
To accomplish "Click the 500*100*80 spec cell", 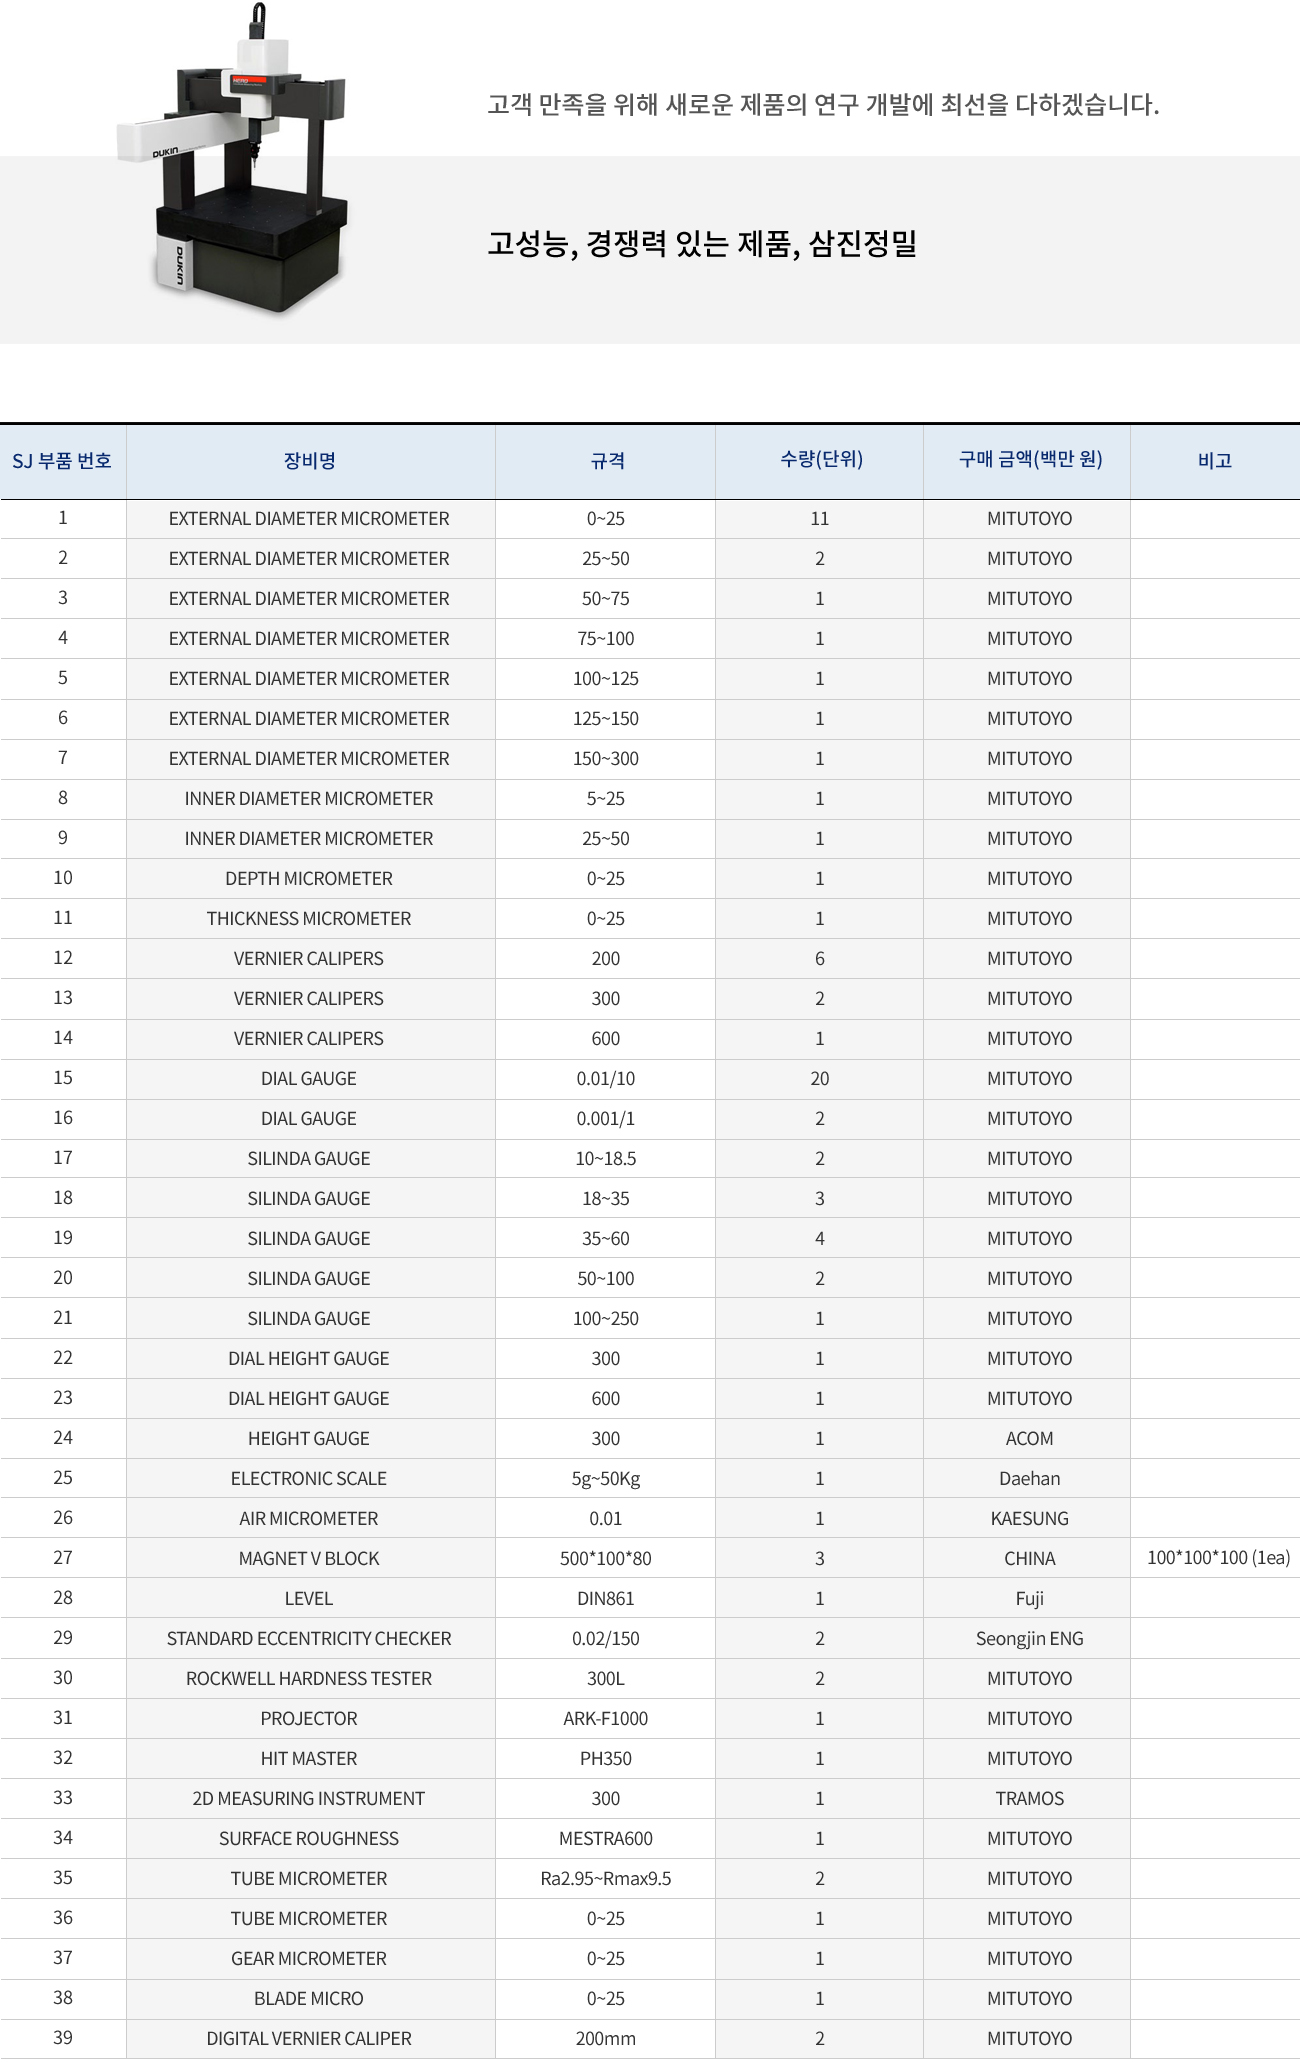I will pyautogui.click(x=606, y=1559).
